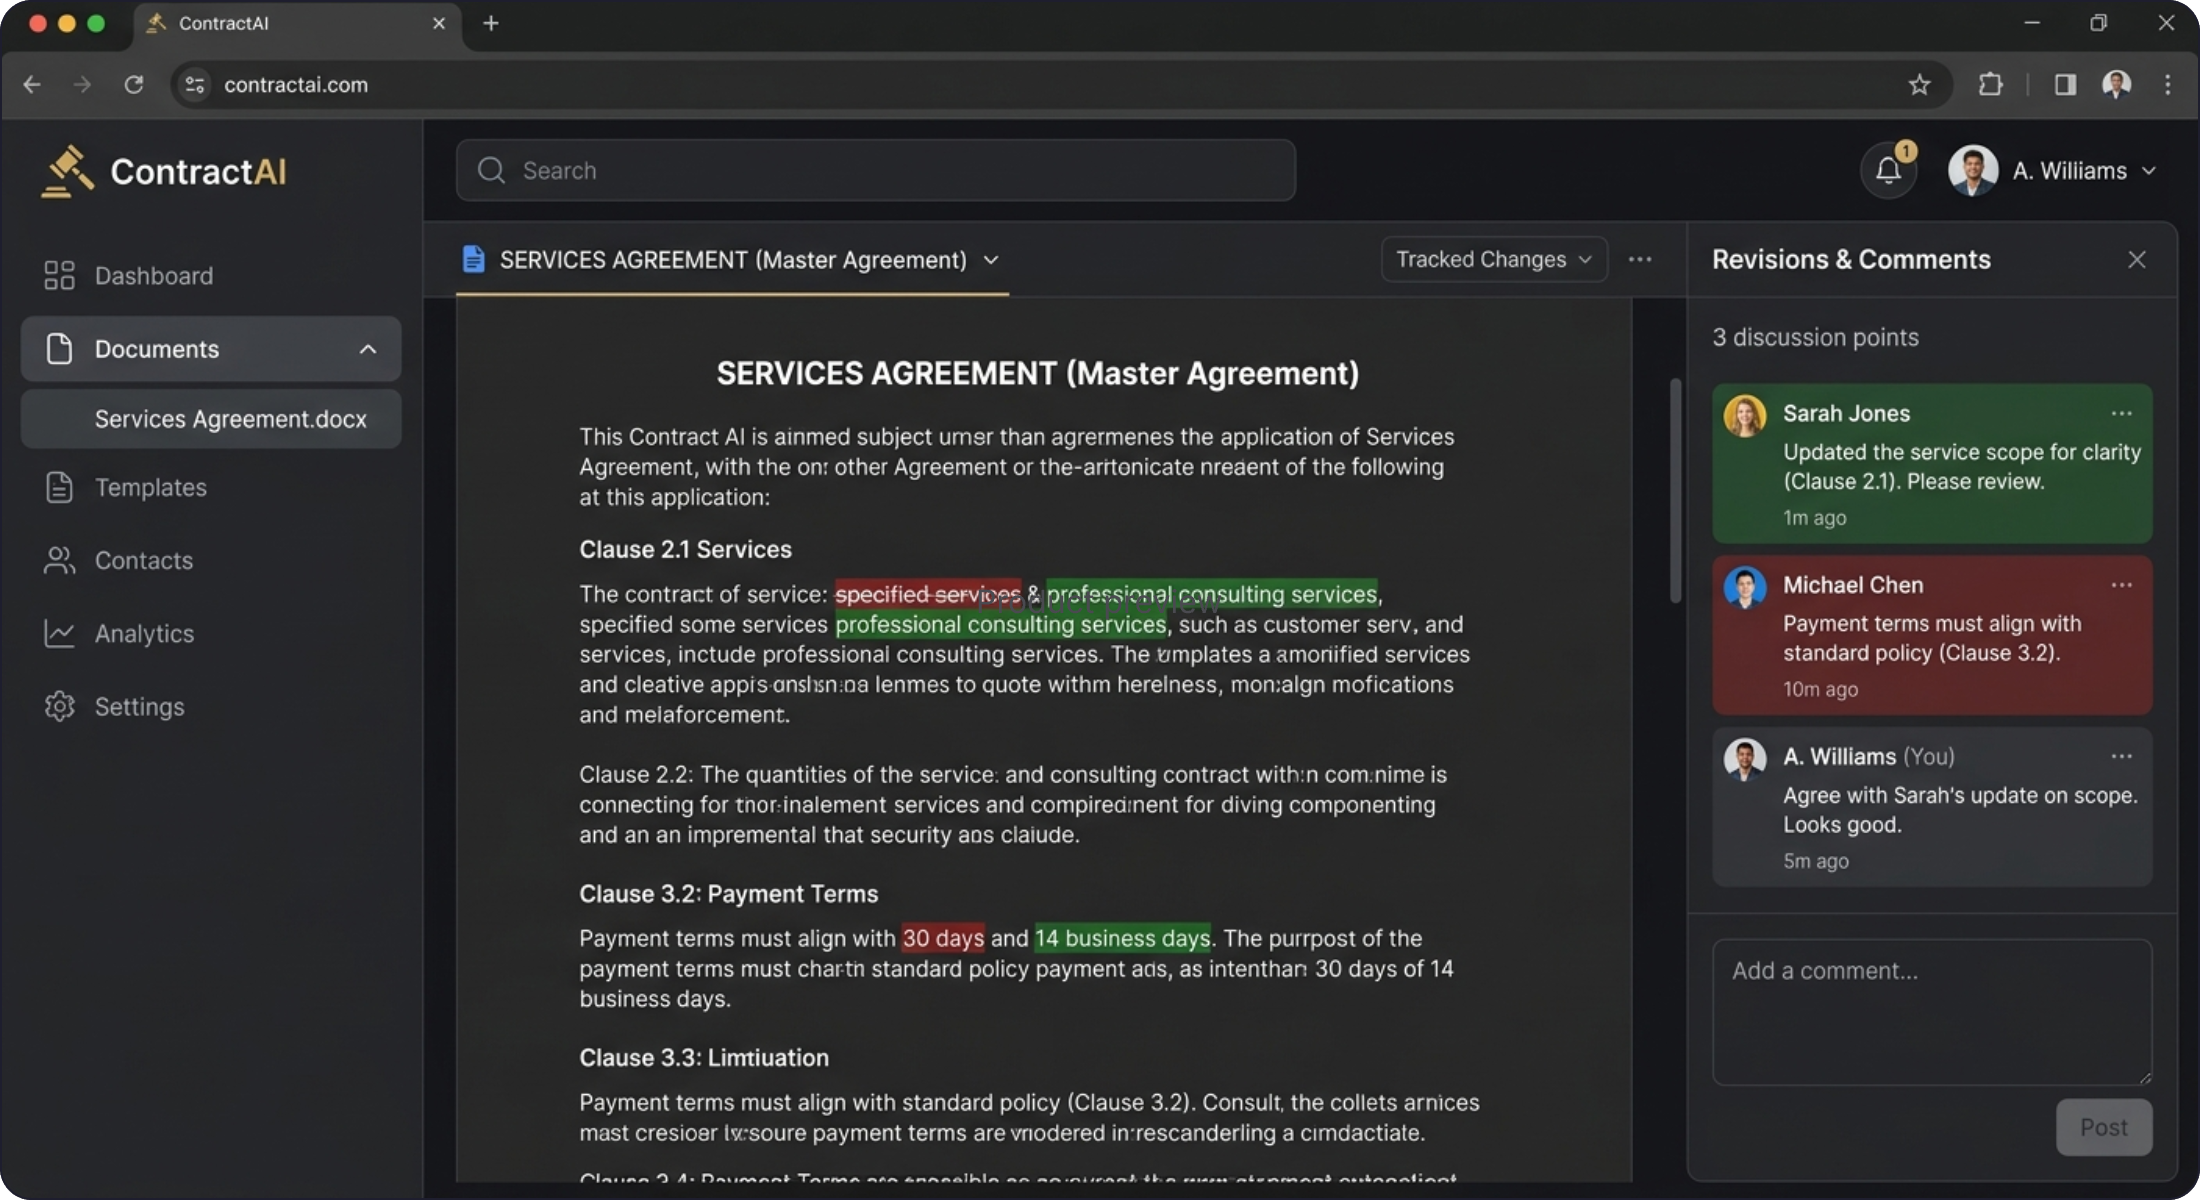This screenshot has width=2200, height=1200.
Task: Open the document overflow menu next to Tracked Changes
Action: pyautogui.click(x=1640, y=259)
